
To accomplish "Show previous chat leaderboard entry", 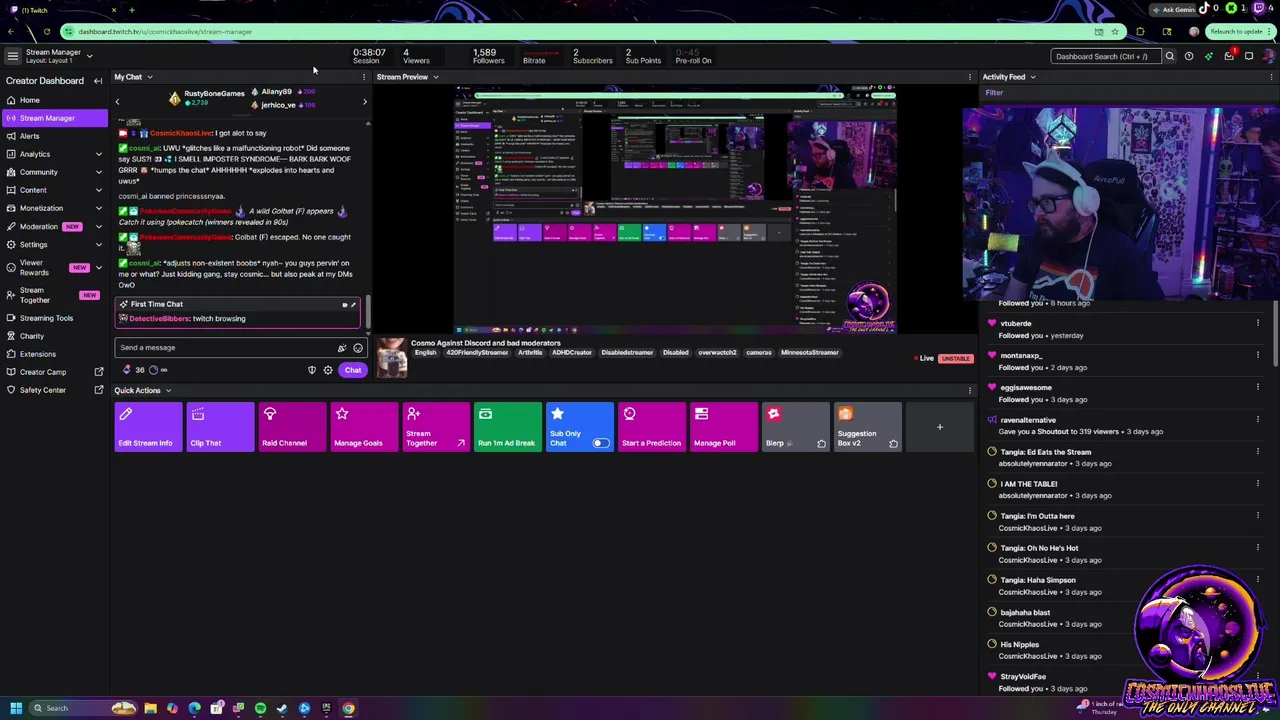I will point(117,101).
